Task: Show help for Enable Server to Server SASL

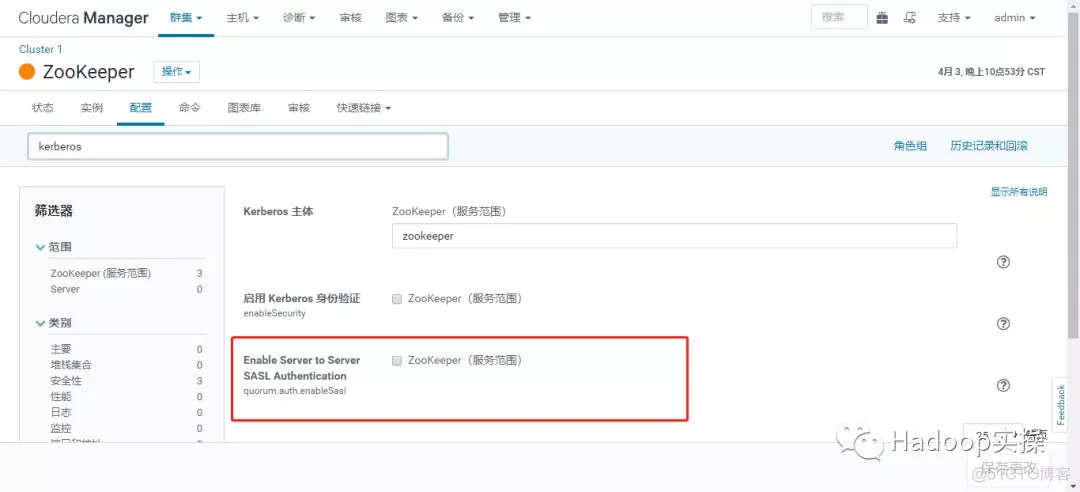Action: 1004,385
